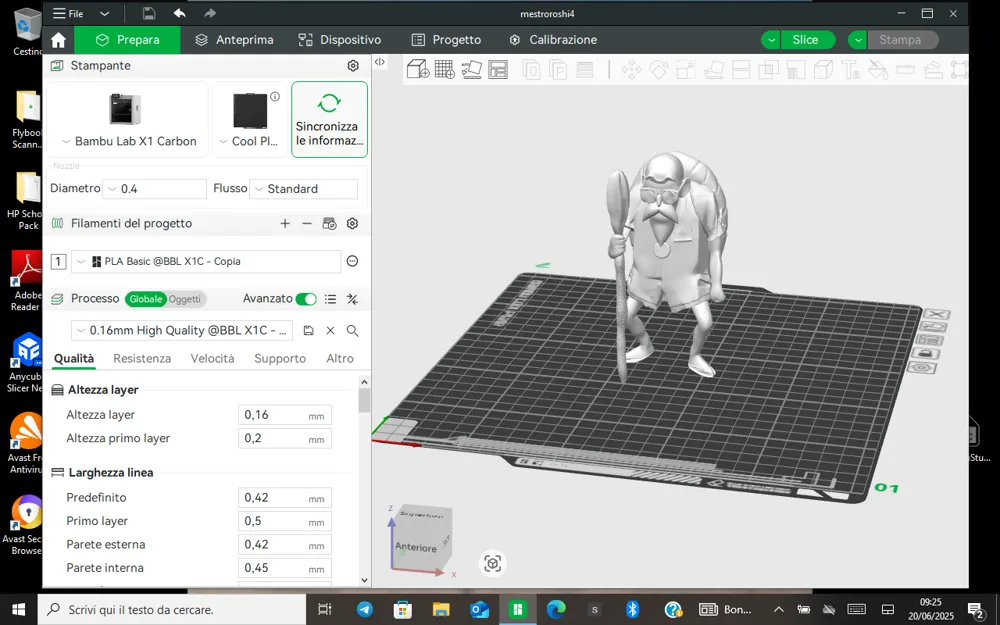Remove a filament with minus icon
This screenshot has height=625, width=1000.
click(307, 223)
